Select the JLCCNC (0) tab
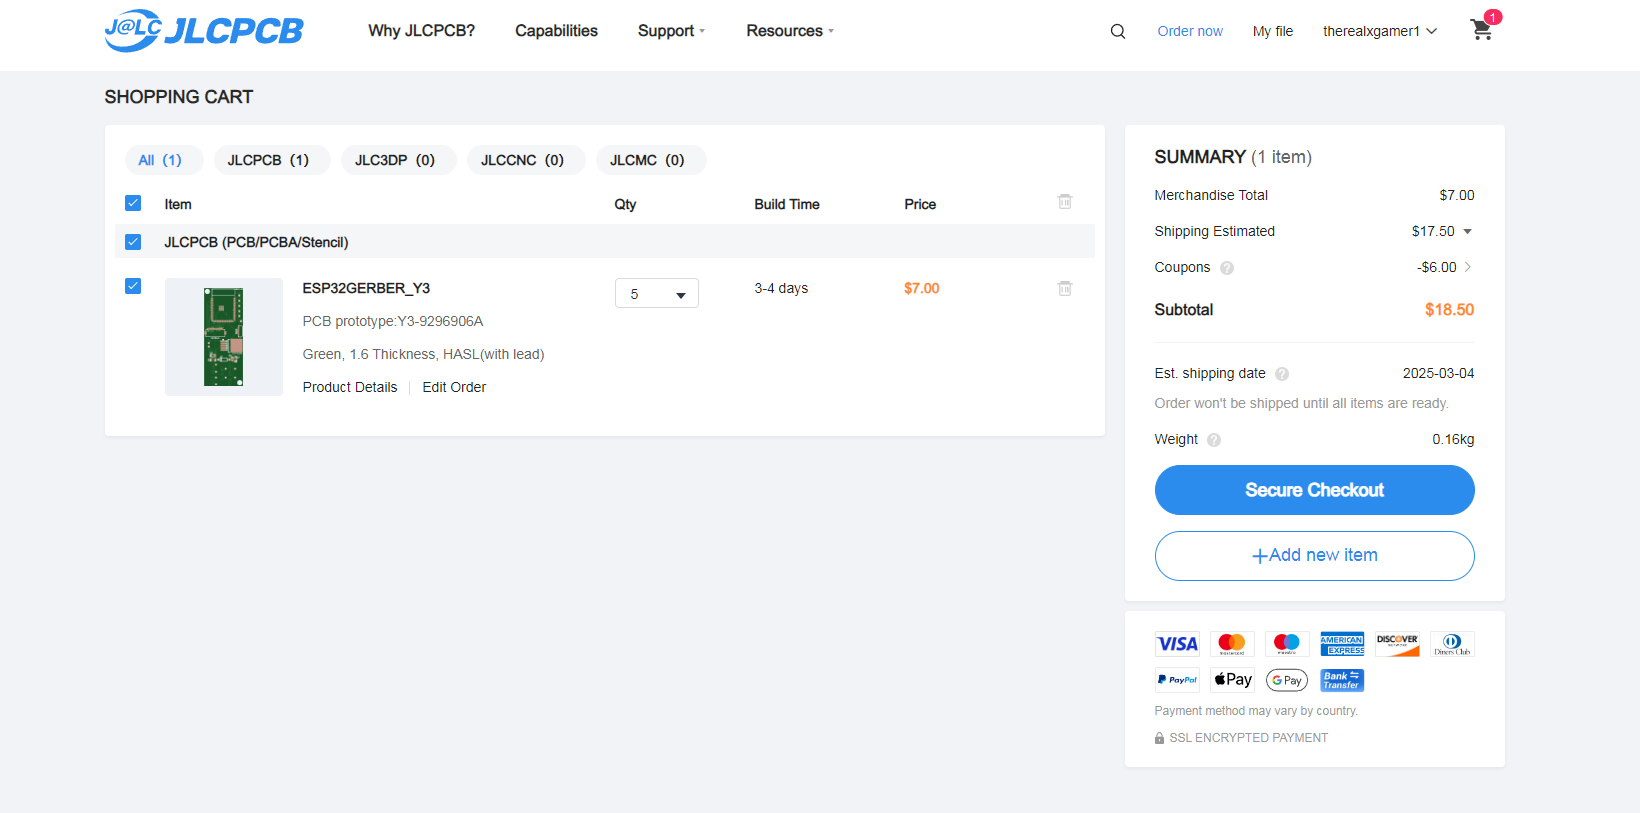This screenshot has width=1640, height=813. coord(526,160)
